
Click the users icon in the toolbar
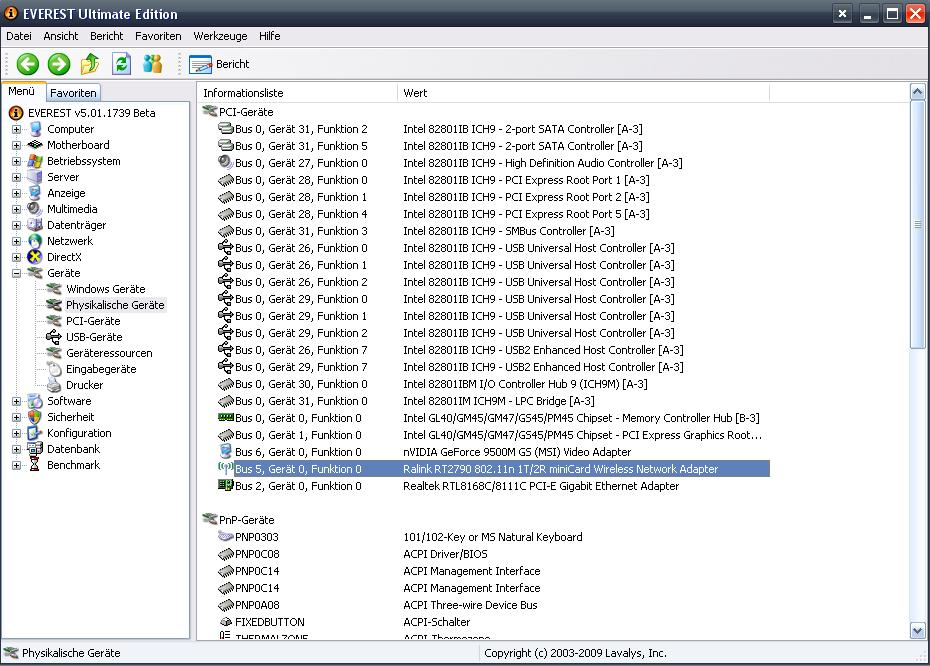(153, 64)
